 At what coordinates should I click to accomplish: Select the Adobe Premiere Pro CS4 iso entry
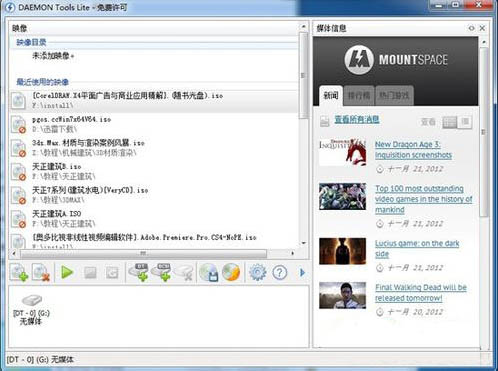tap(154, 241)
